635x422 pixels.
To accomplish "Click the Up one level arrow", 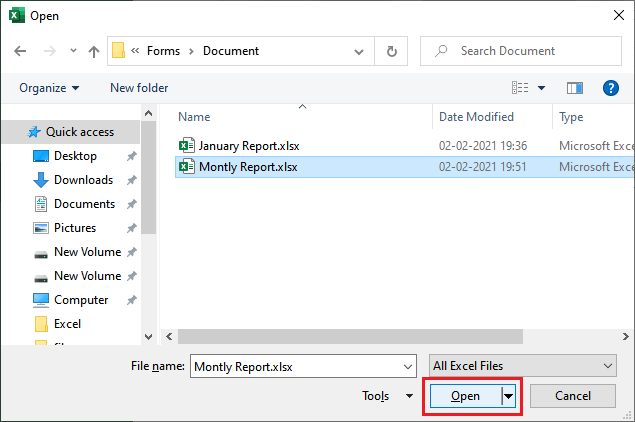I will 93,51.
